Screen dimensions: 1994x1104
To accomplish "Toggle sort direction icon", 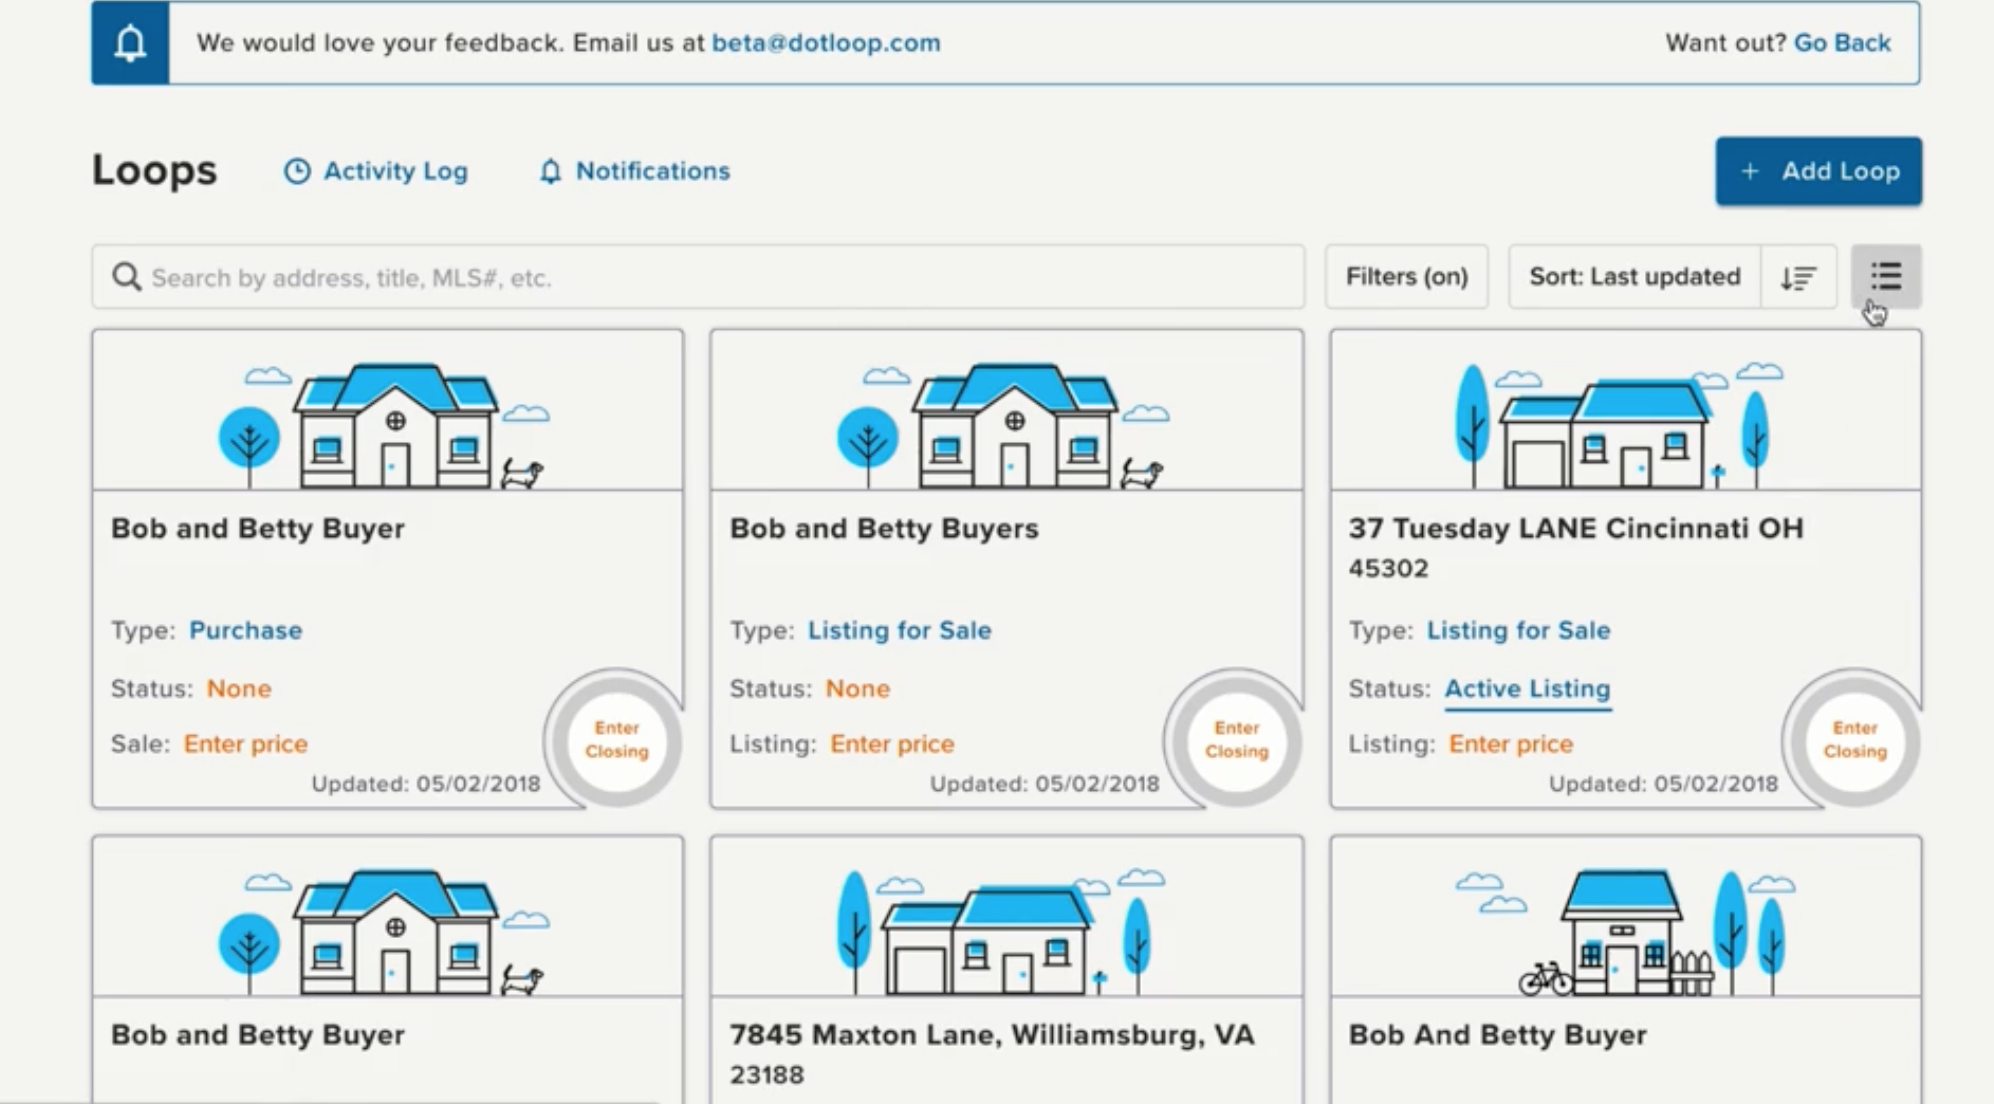I will pyautogui.click(x=1797, y=277).
